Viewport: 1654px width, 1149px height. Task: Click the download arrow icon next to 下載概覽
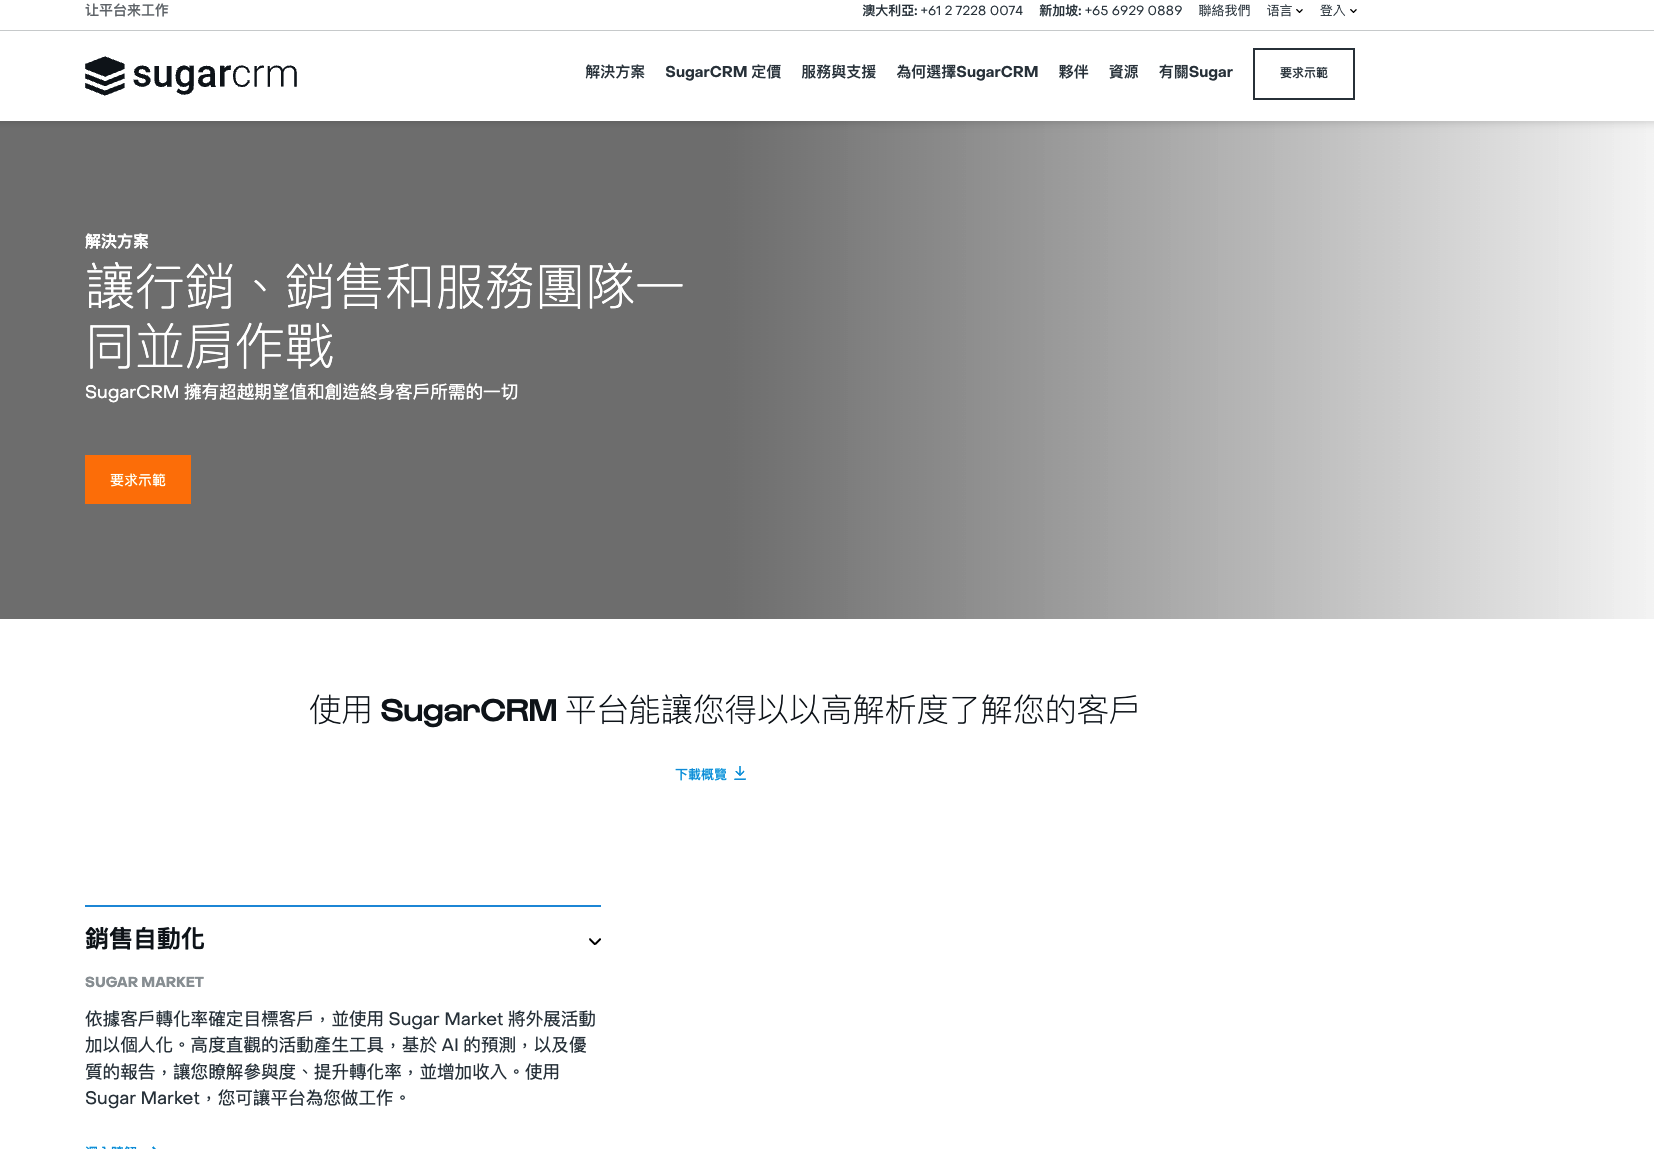point(740,773)
